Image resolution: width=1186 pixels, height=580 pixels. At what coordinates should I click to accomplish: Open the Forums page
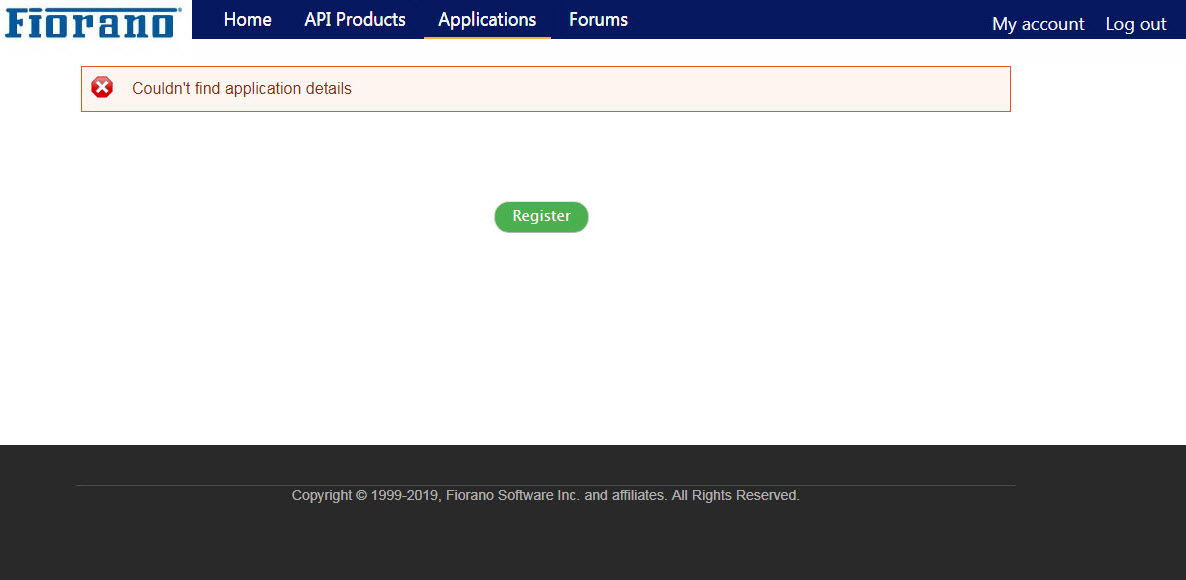(598, 20)
